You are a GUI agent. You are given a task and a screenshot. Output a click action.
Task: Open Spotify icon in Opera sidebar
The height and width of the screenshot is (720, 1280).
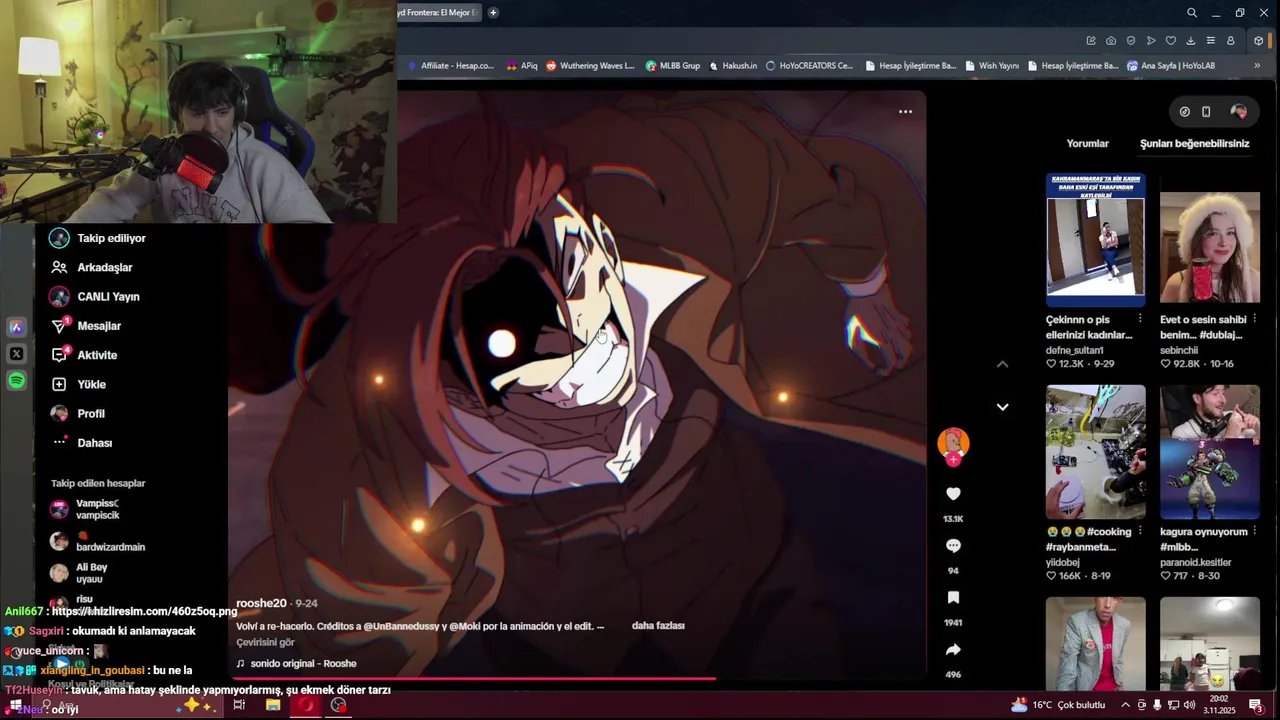point(16,380)
